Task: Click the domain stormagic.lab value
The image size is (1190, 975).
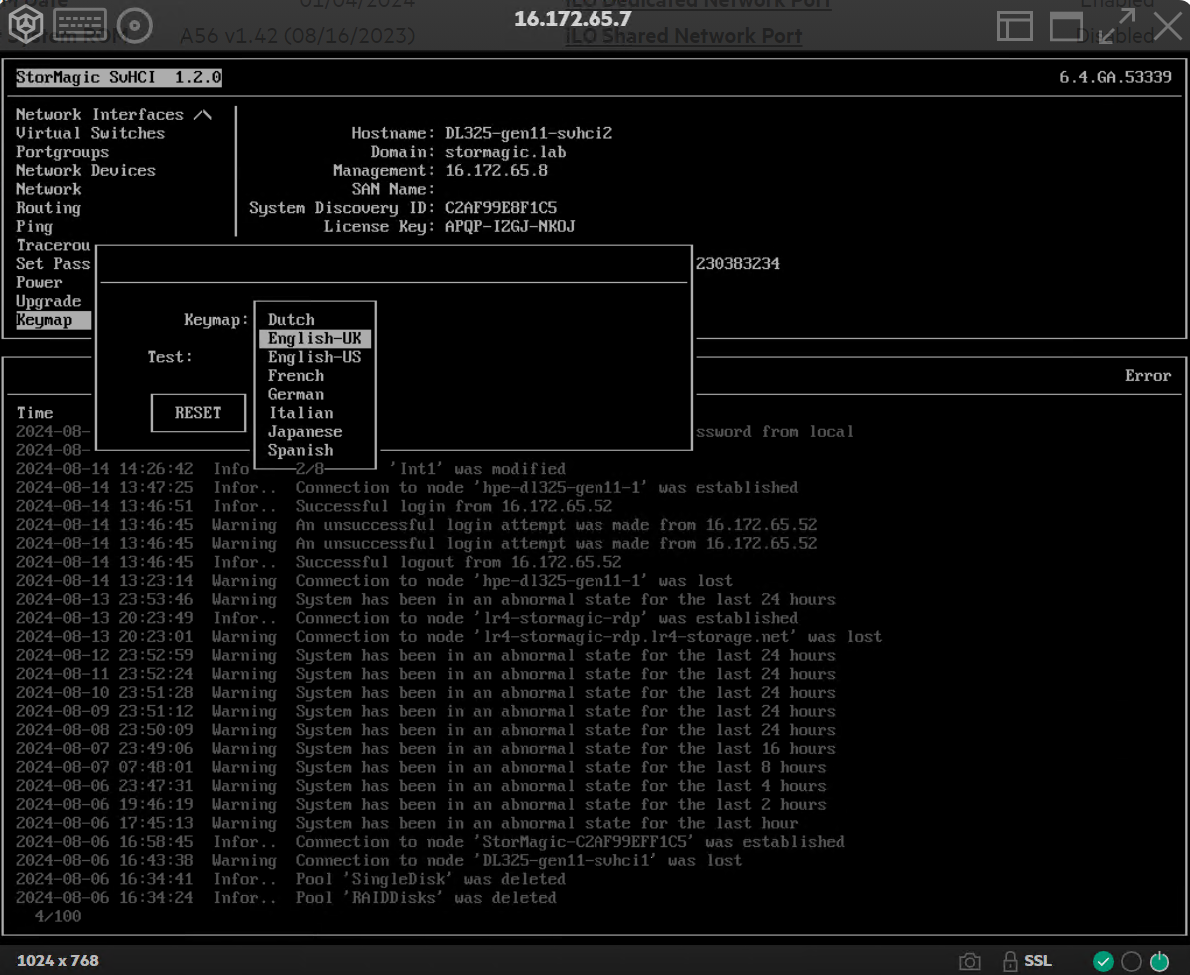Action: (505, 152)
